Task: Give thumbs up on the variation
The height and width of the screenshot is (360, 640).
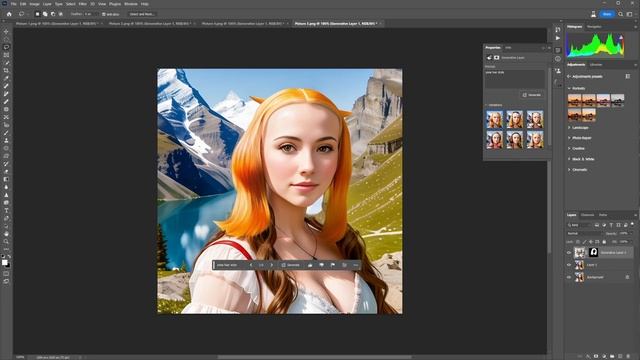Action: click(310, 265)
